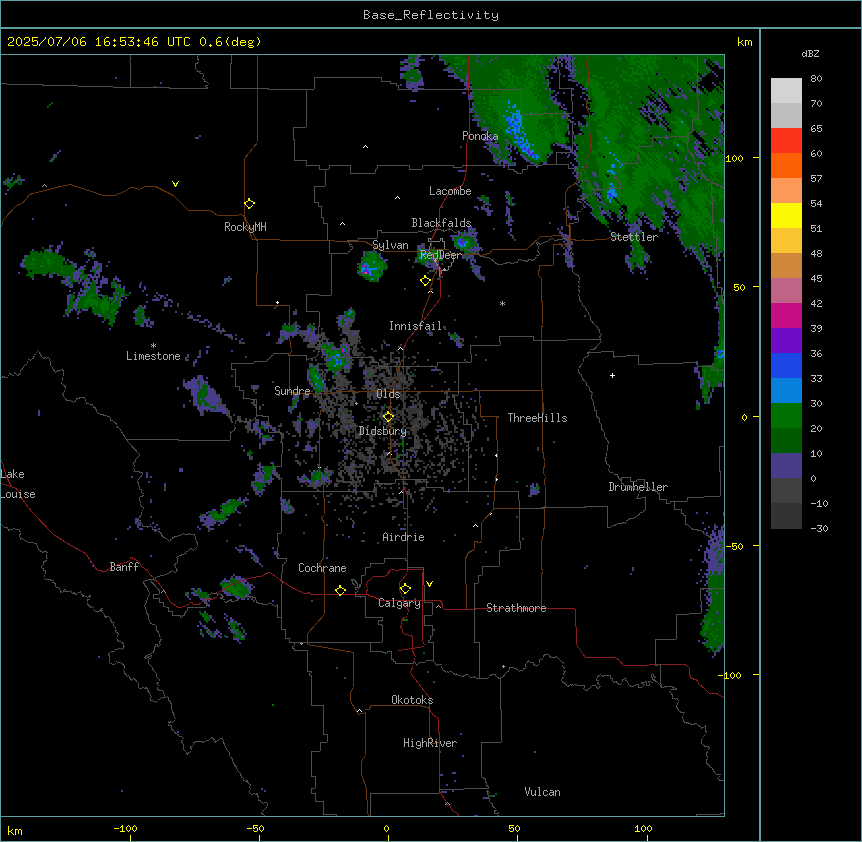
Task: Select the -50 tick on the vertical km axis
Action: click(734, 546)
